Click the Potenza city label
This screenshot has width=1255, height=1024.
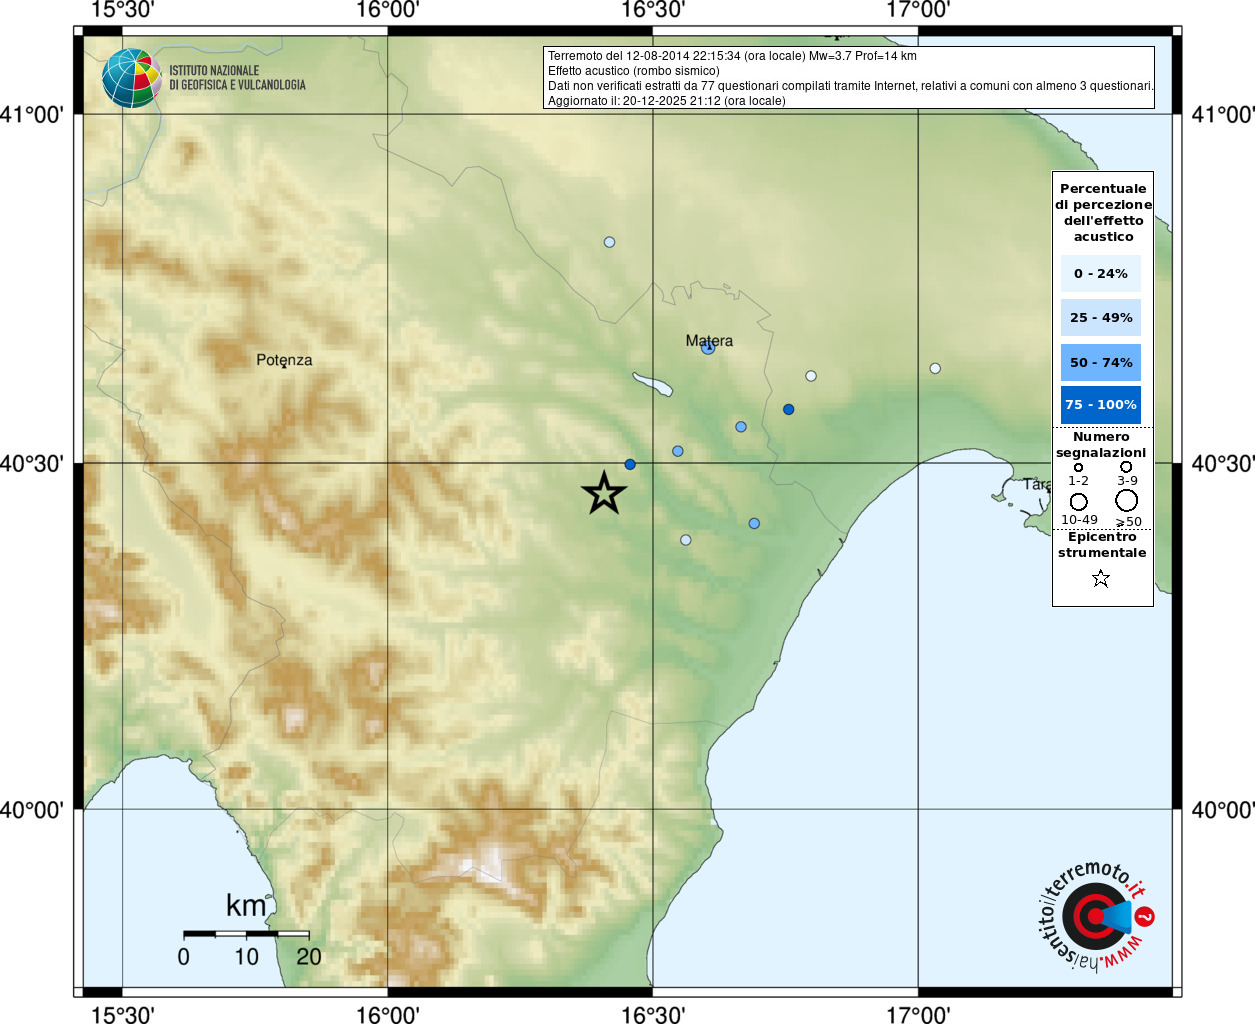pos(284,360)
